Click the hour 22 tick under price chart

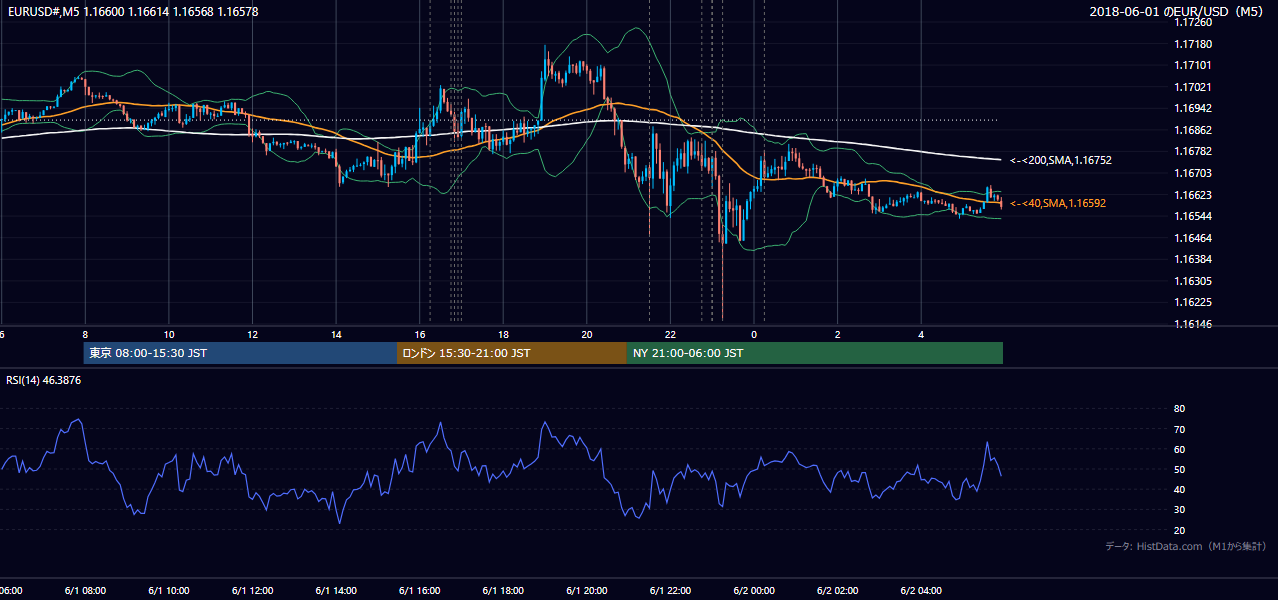click(x=670, y=334)
